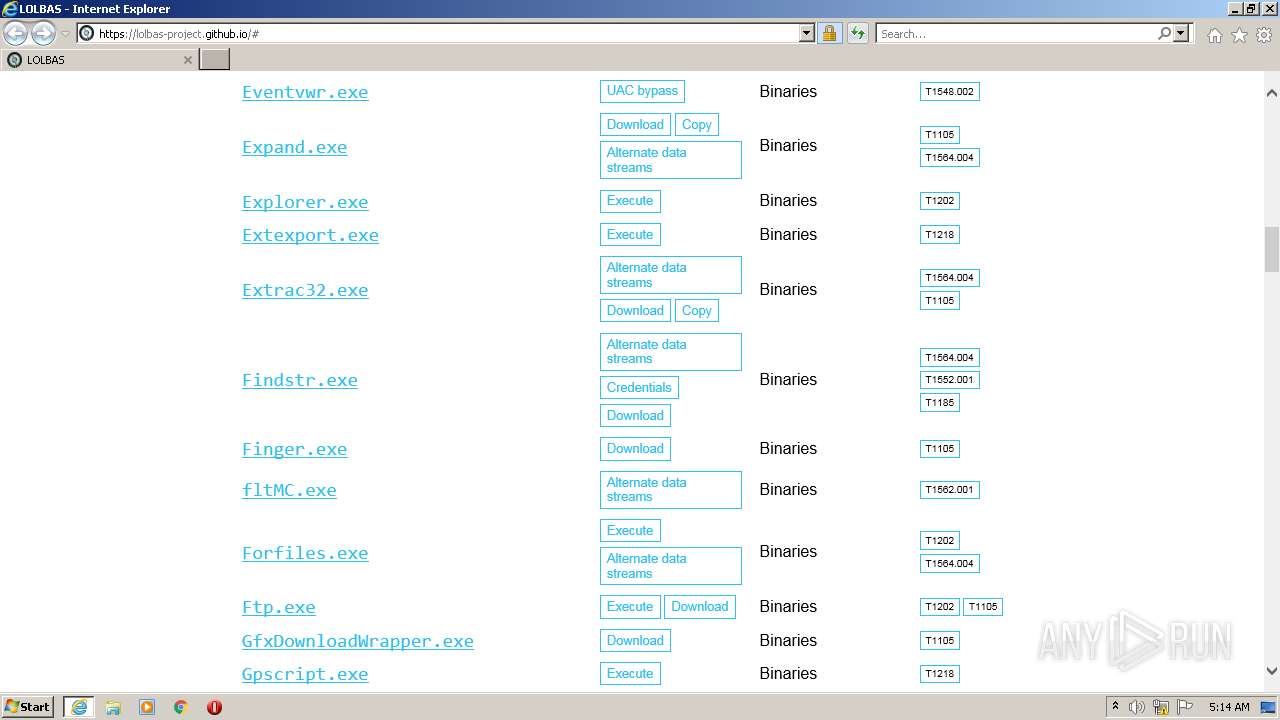The height and width of the screenshot is (720, 1280).
Task: Open the GfxDownloadWrapper.exe link
Action: (x=357, y=641)
